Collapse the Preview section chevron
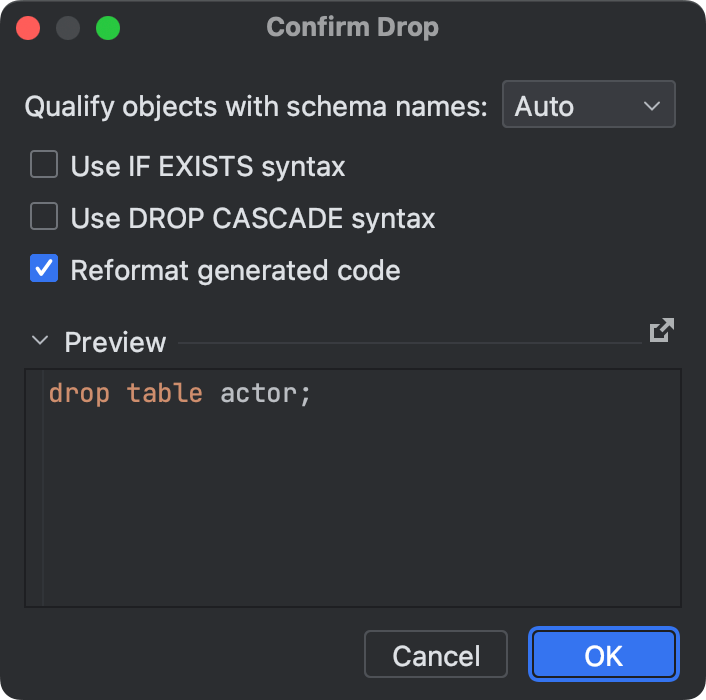Viewport: 706px width, 700px height. click(40, 341)
